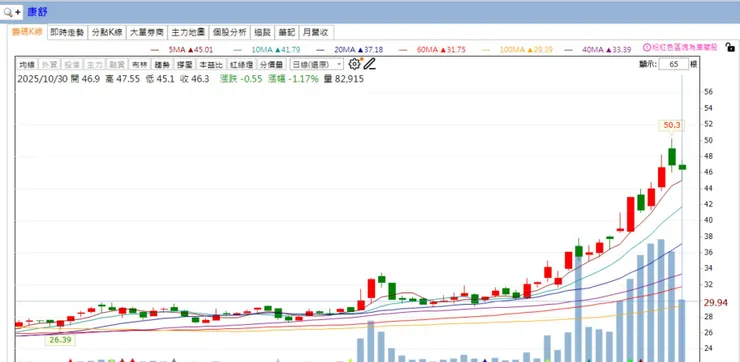Viewport: 740px width, 362px height.
Task: Enable the 融資 overlay button
Action: pos(117,65)
